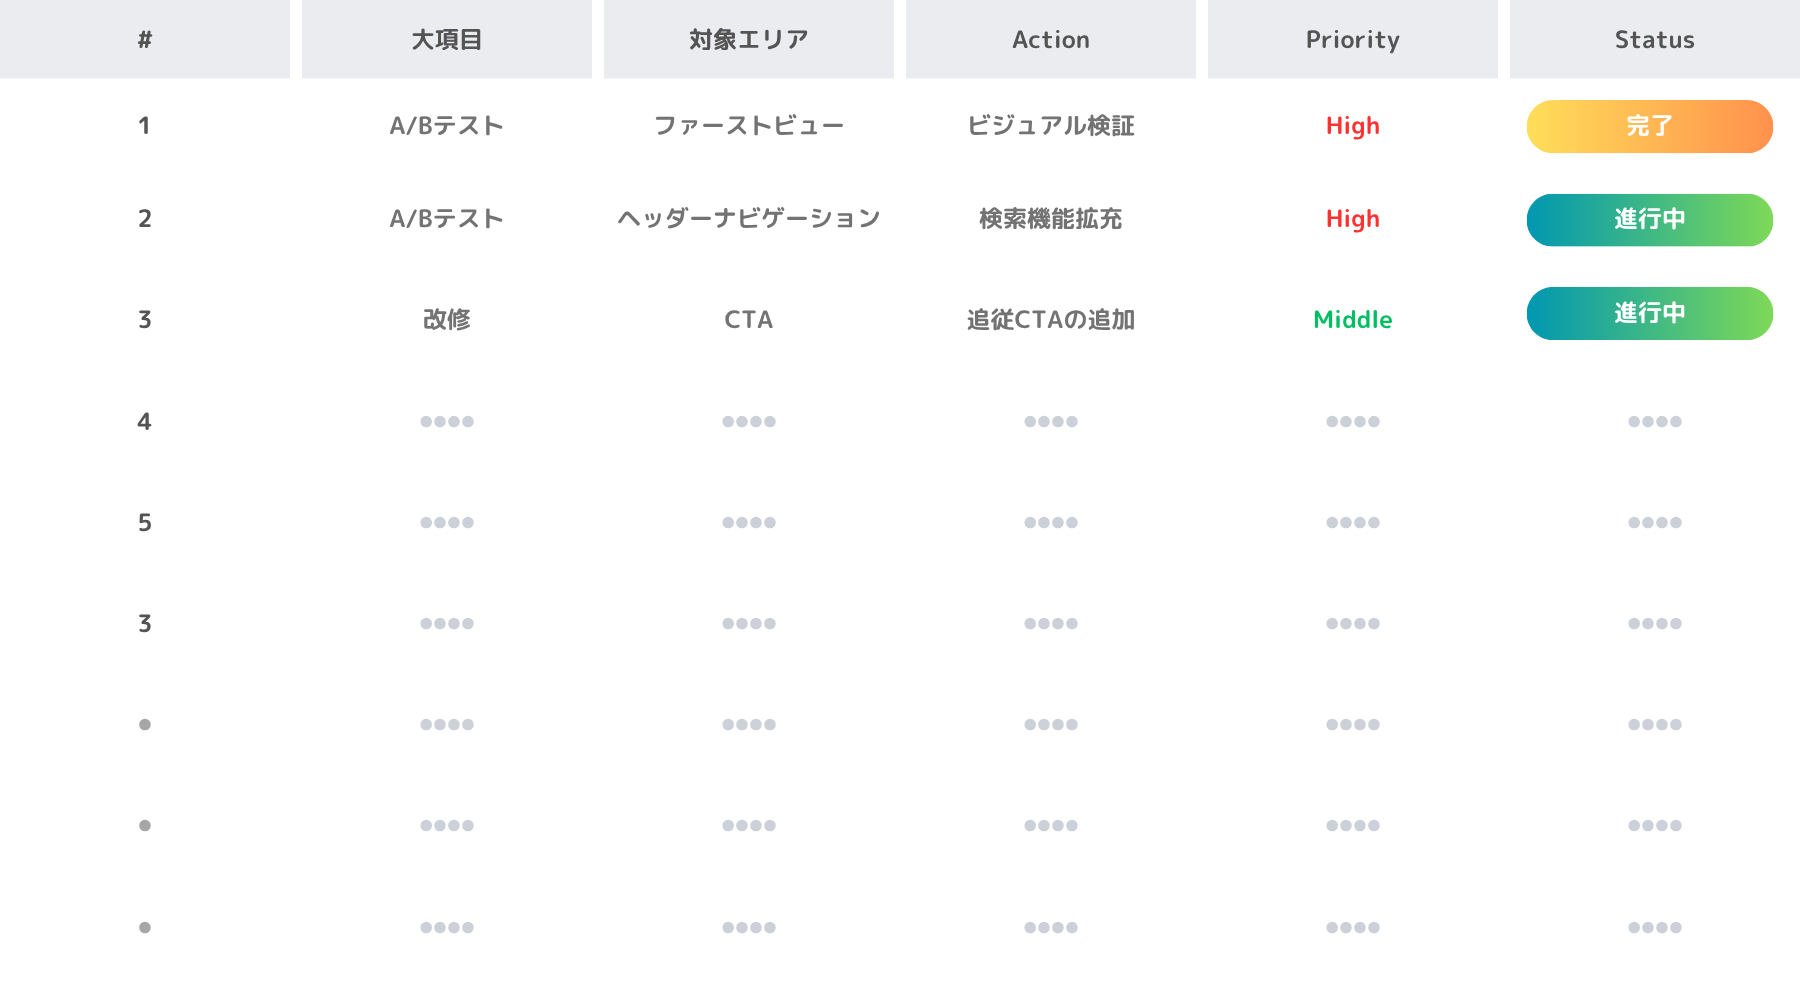The height and width of the screenshot is (1000, 1800).
Task: Select the green Middle priority label
Action: [1353, 320]
